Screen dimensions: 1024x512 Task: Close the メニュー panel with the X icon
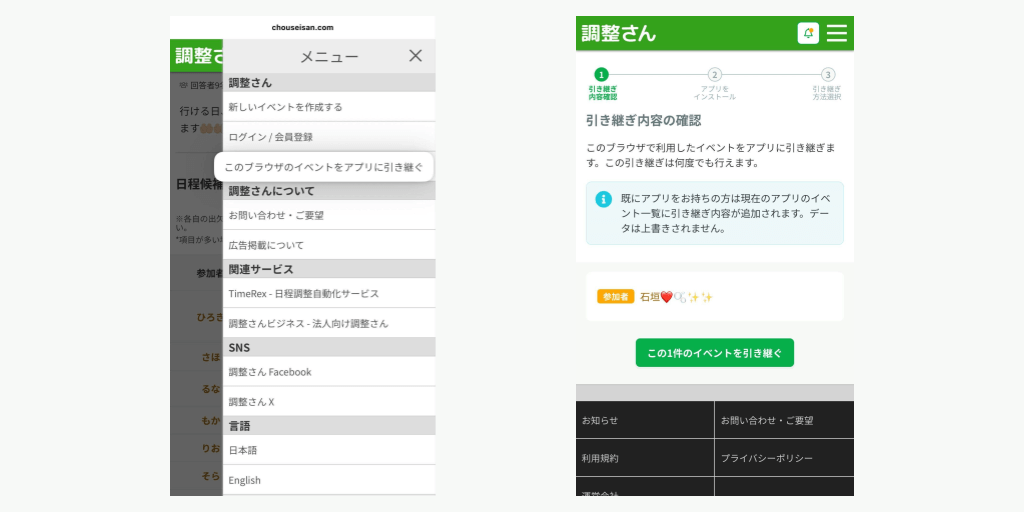tap(415, 56)
